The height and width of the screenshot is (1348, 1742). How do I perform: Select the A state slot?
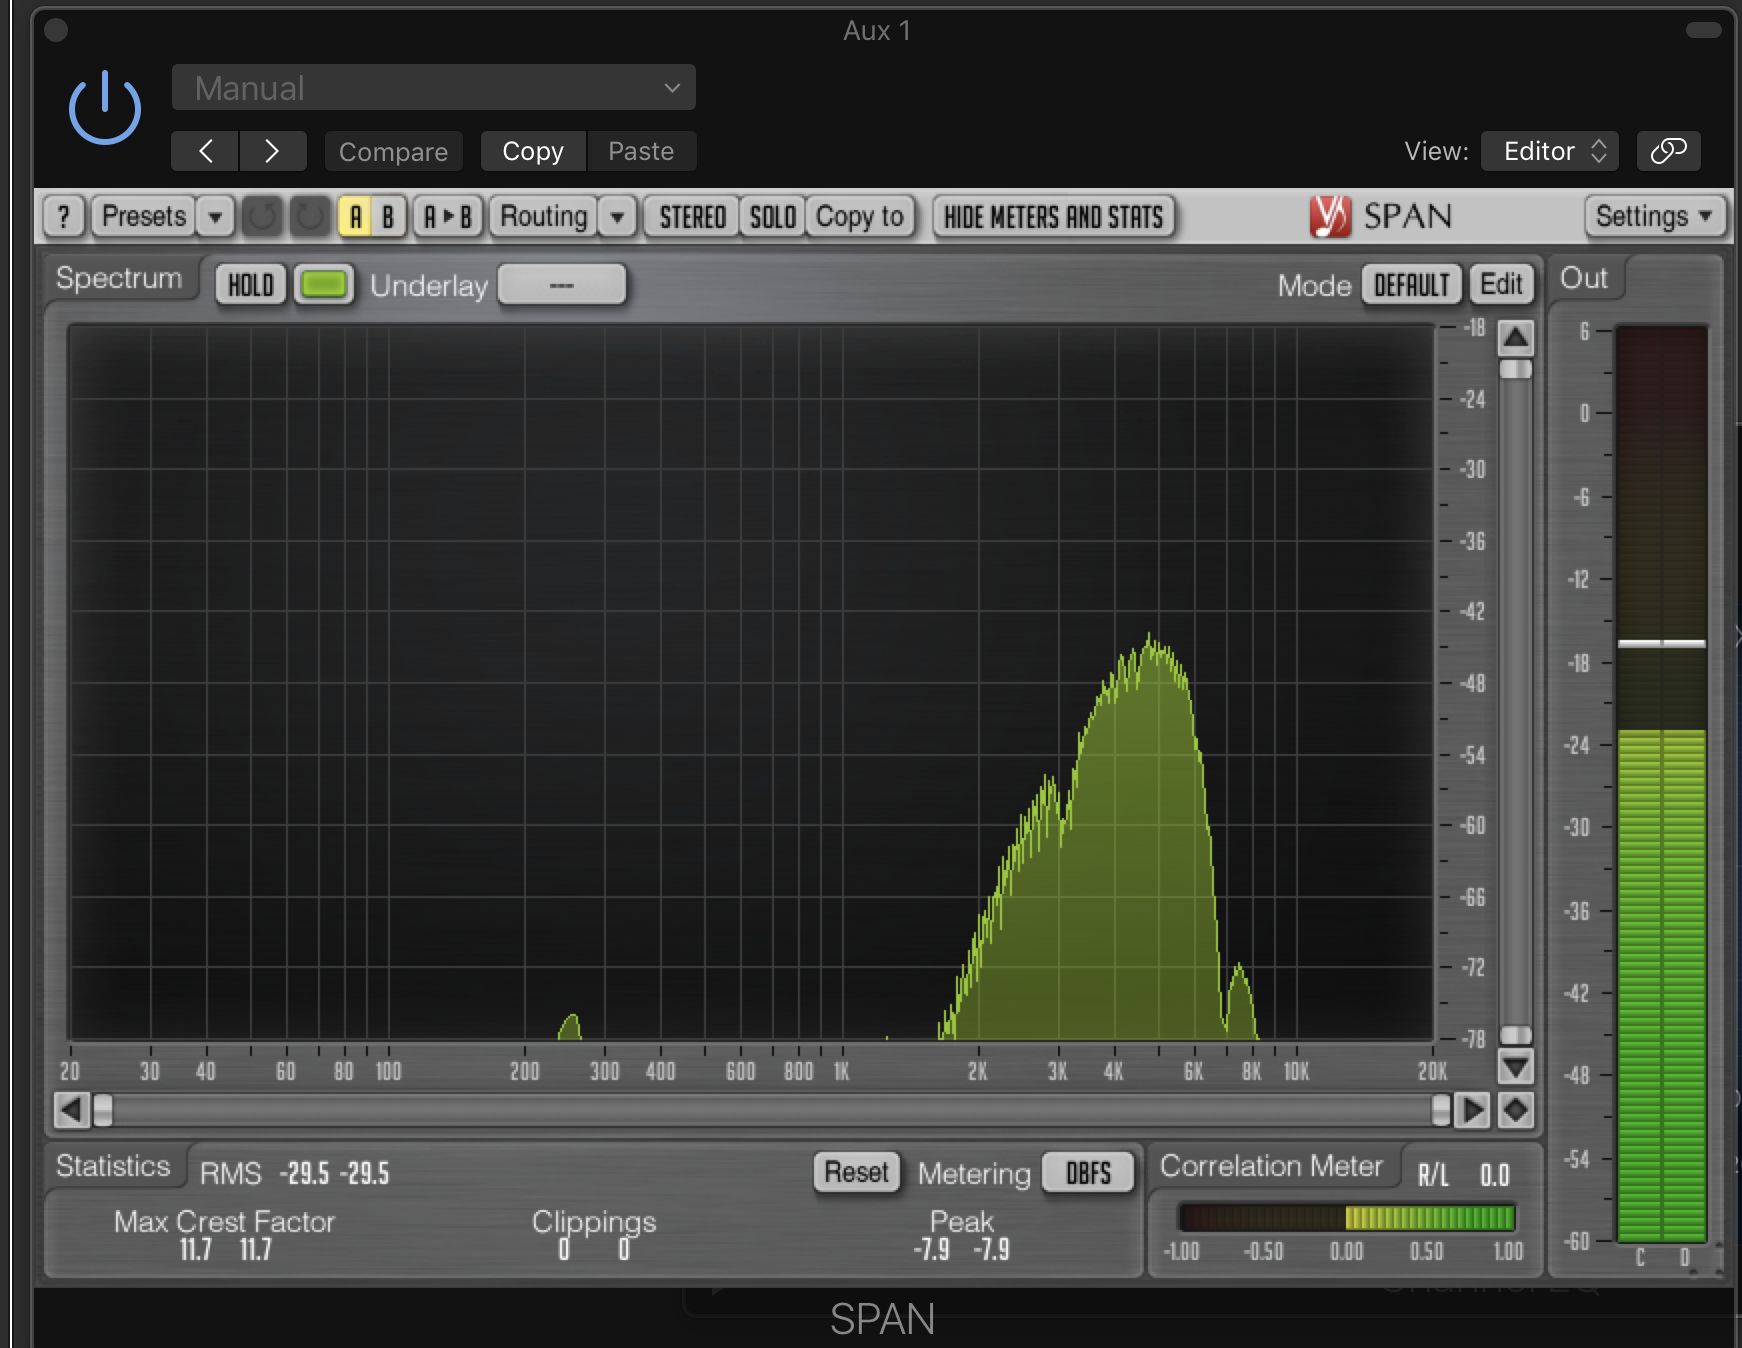click(355, 217)
